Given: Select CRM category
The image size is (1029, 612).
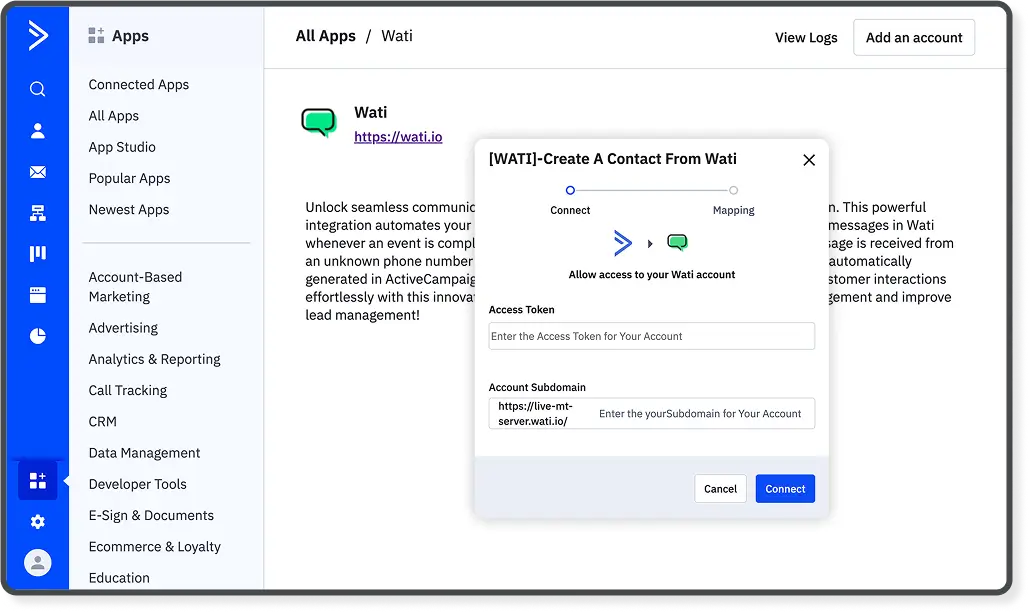Looking at the screenshot, I should (102, 422).
